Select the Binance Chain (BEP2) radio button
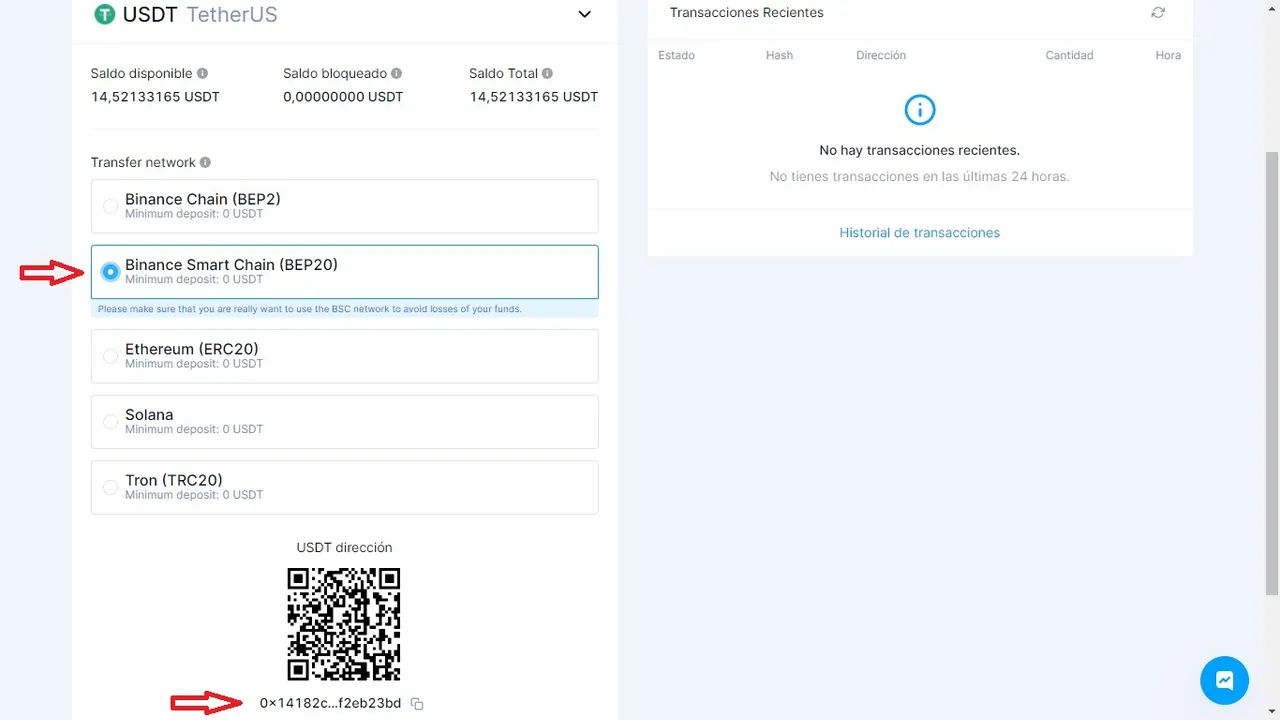This screenshot has width=1280, height=720. [110, 206]
